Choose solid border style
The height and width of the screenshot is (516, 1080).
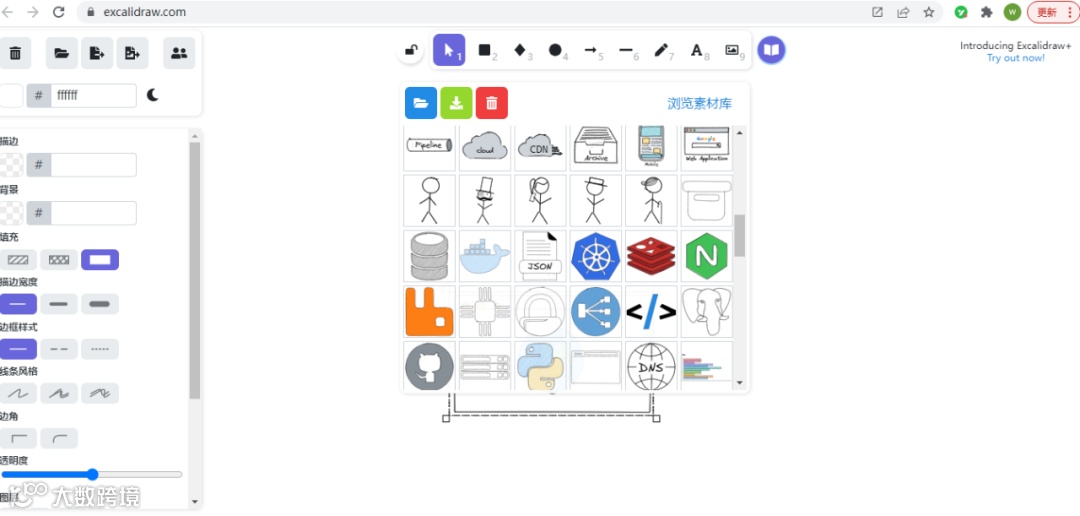click(x=18, y=349)
